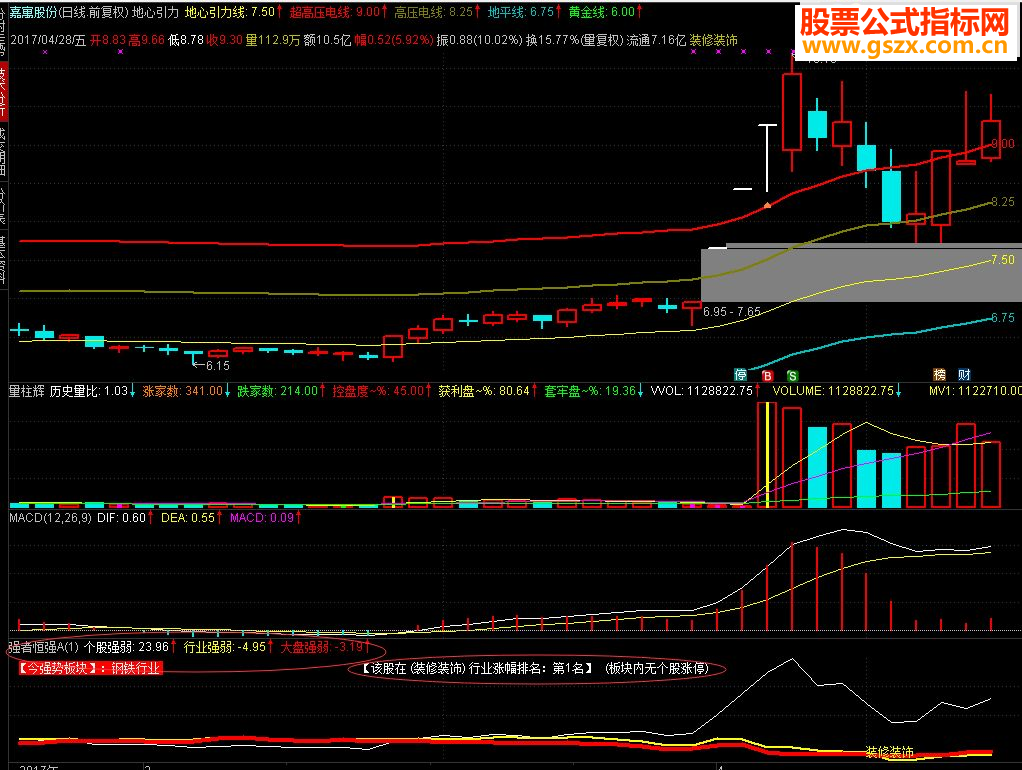
Task: Click the float shares 流通7.16亿
Action: tap(656, 40)
